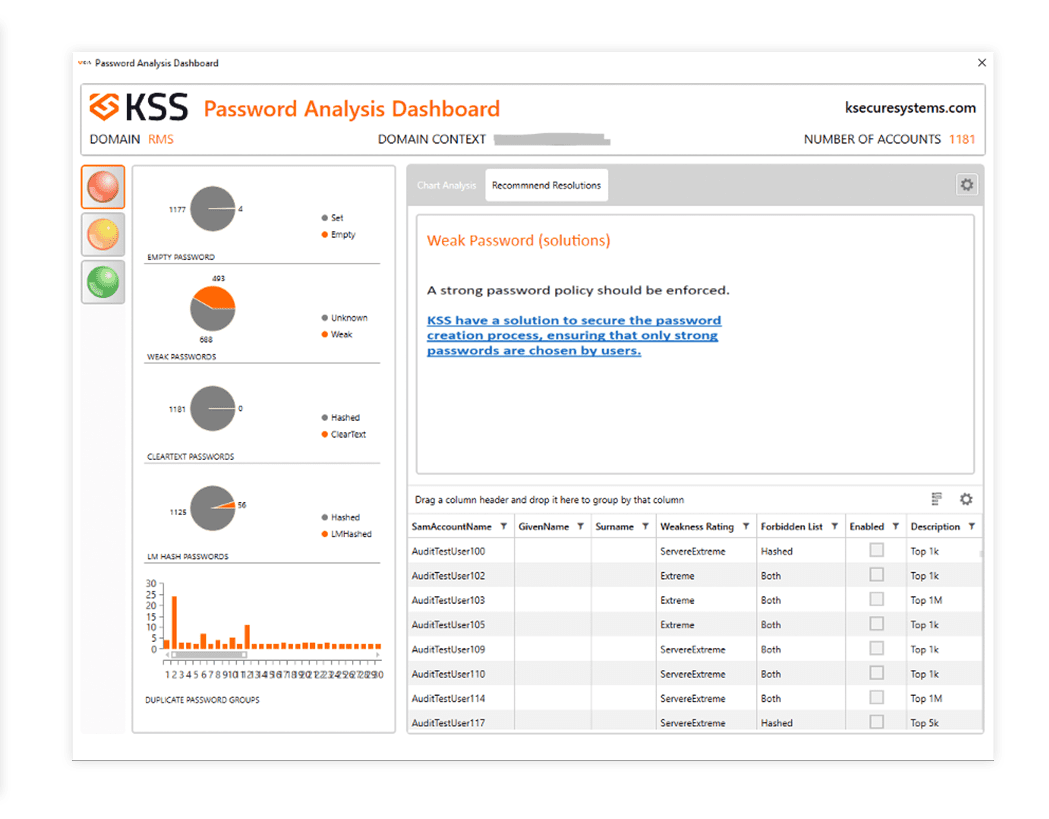
Task: Click the green traffic light severity button
Action: point(103,282)
